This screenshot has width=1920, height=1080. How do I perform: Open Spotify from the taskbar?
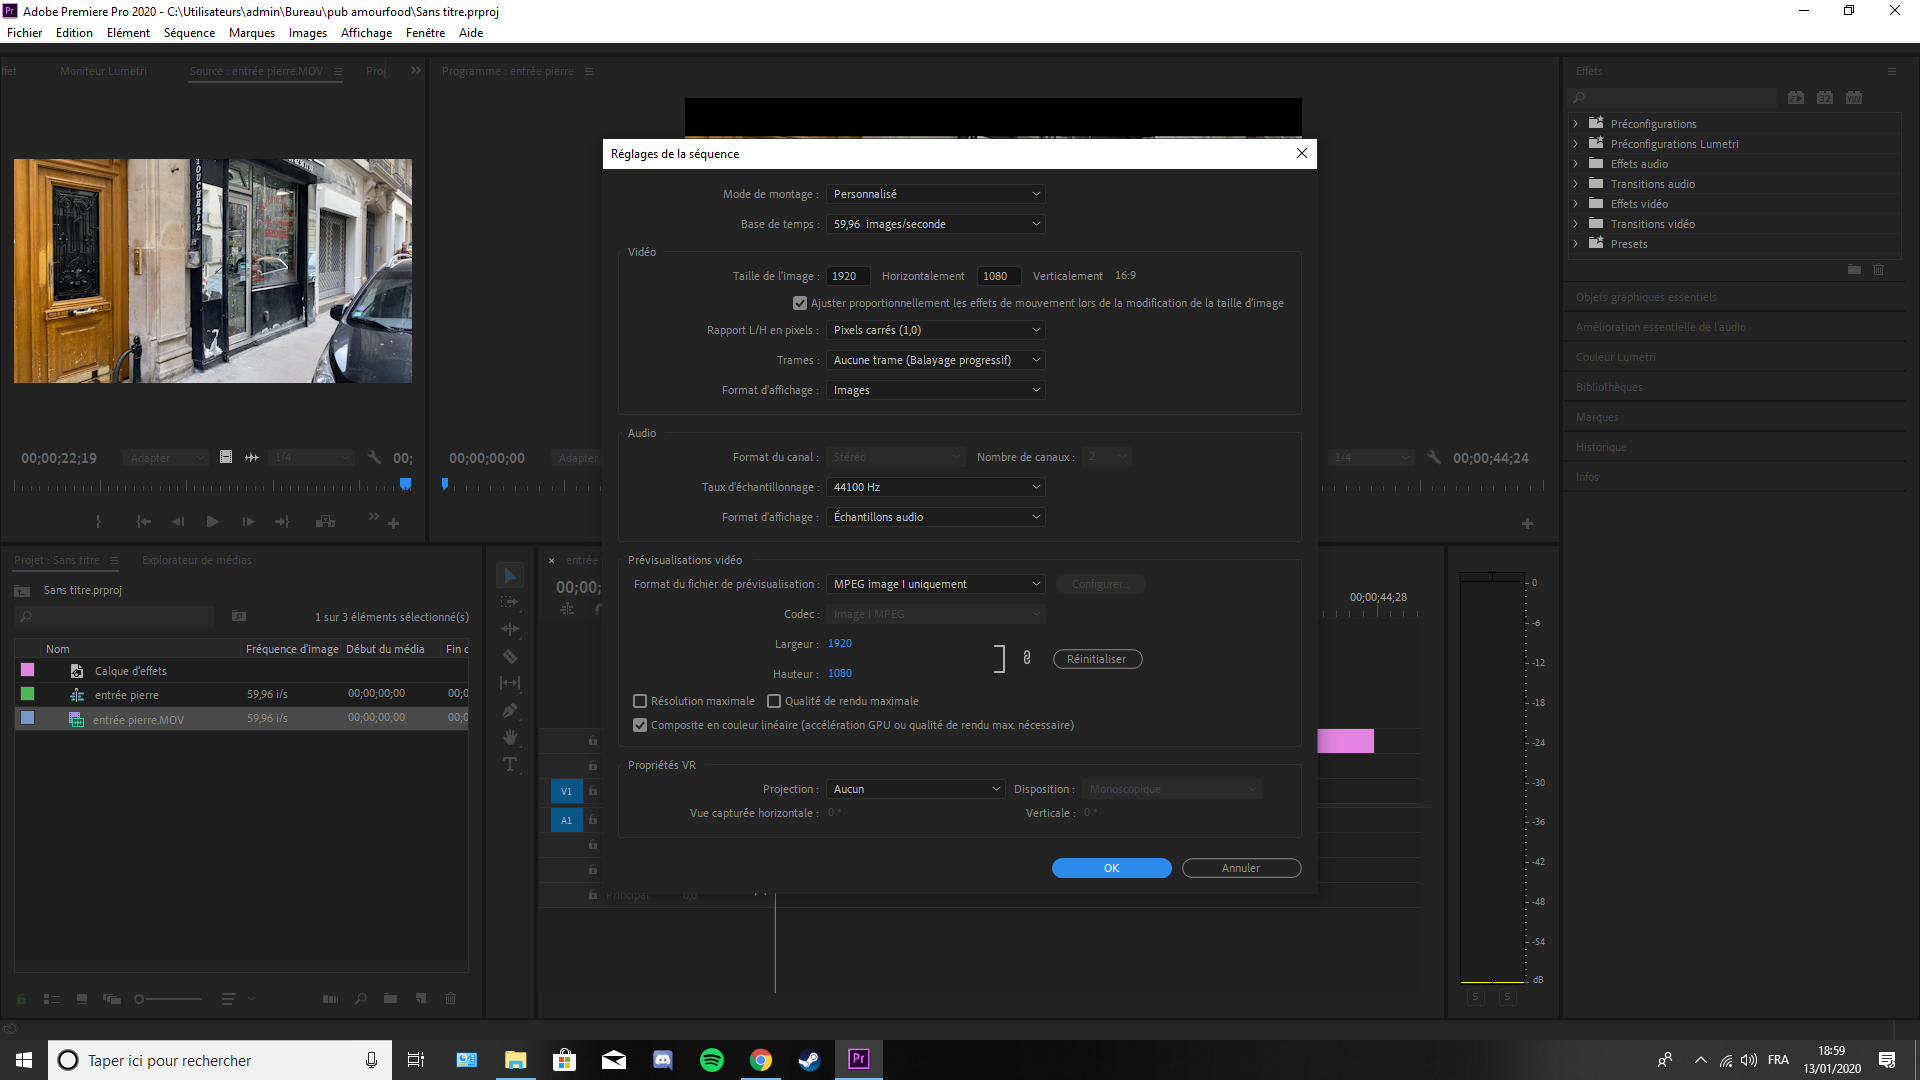pyautogui.click(x=712, y=1060)
